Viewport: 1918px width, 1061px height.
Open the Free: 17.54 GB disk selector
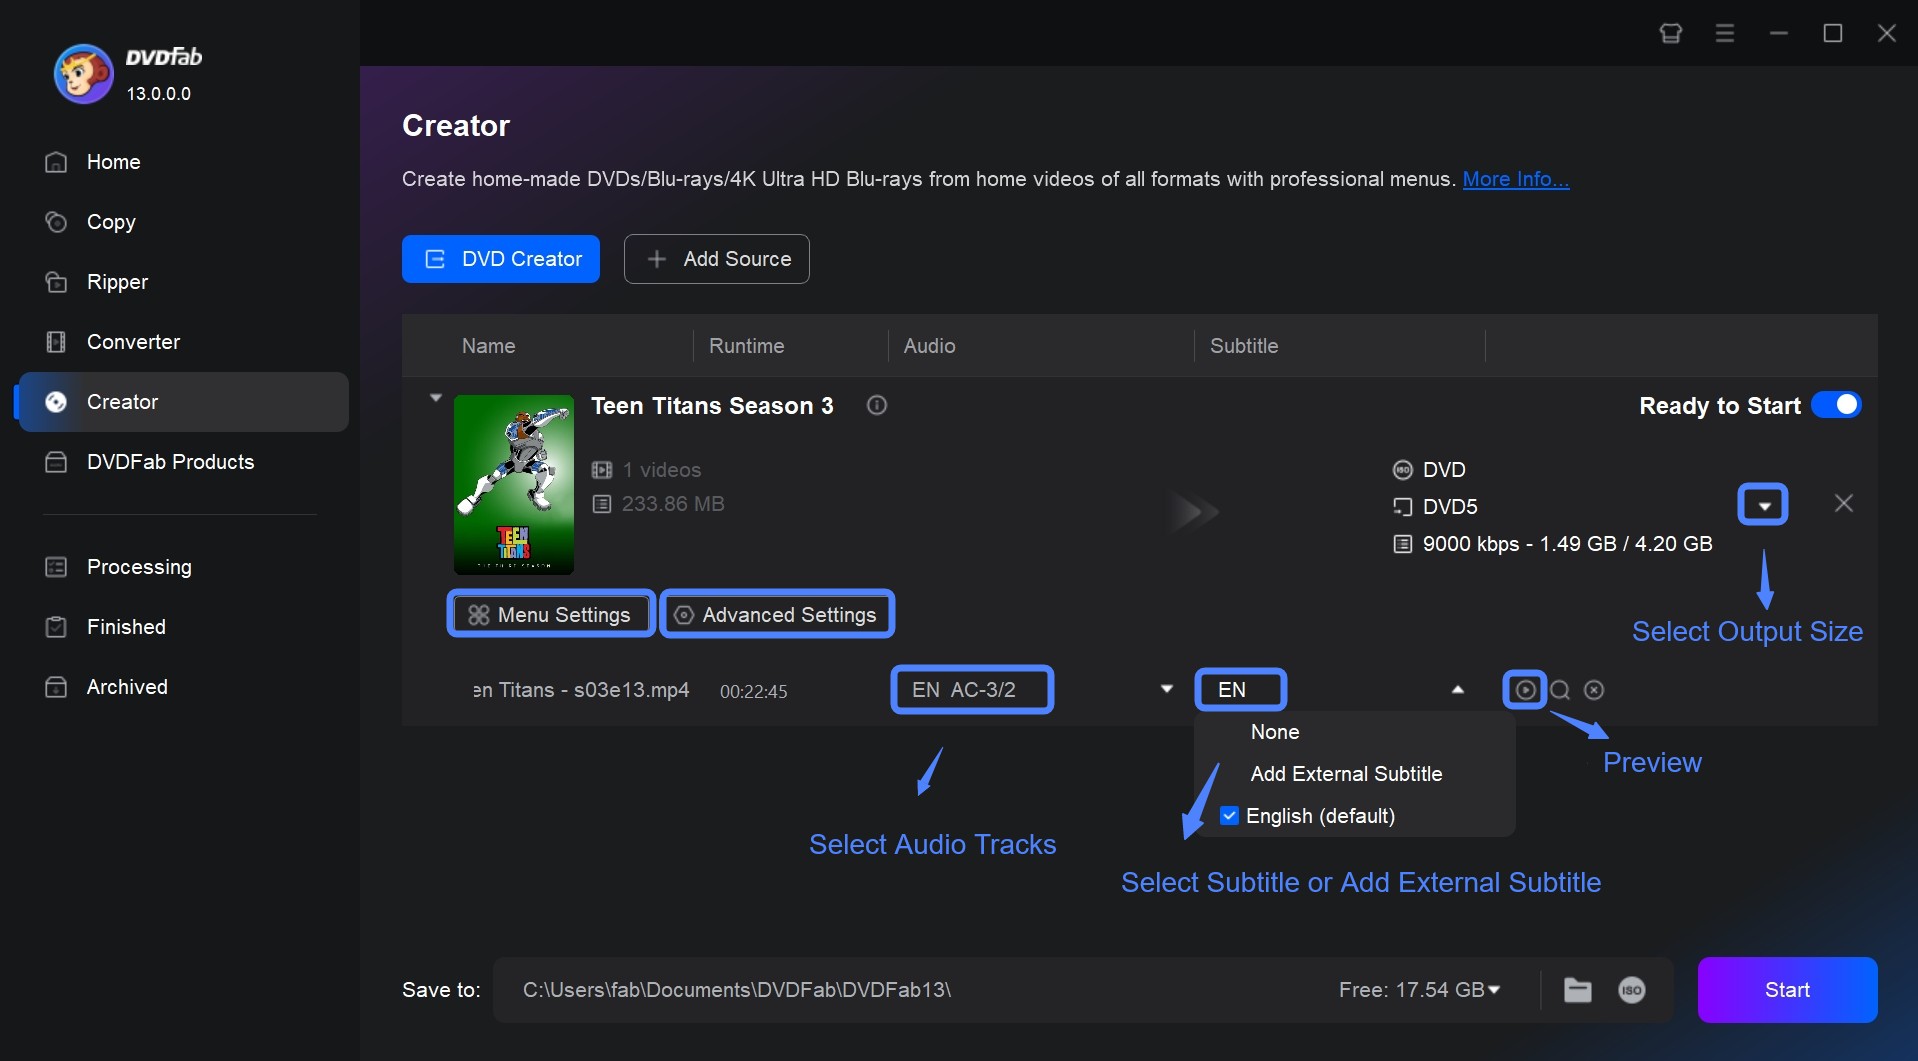[x=1418, y=990]
